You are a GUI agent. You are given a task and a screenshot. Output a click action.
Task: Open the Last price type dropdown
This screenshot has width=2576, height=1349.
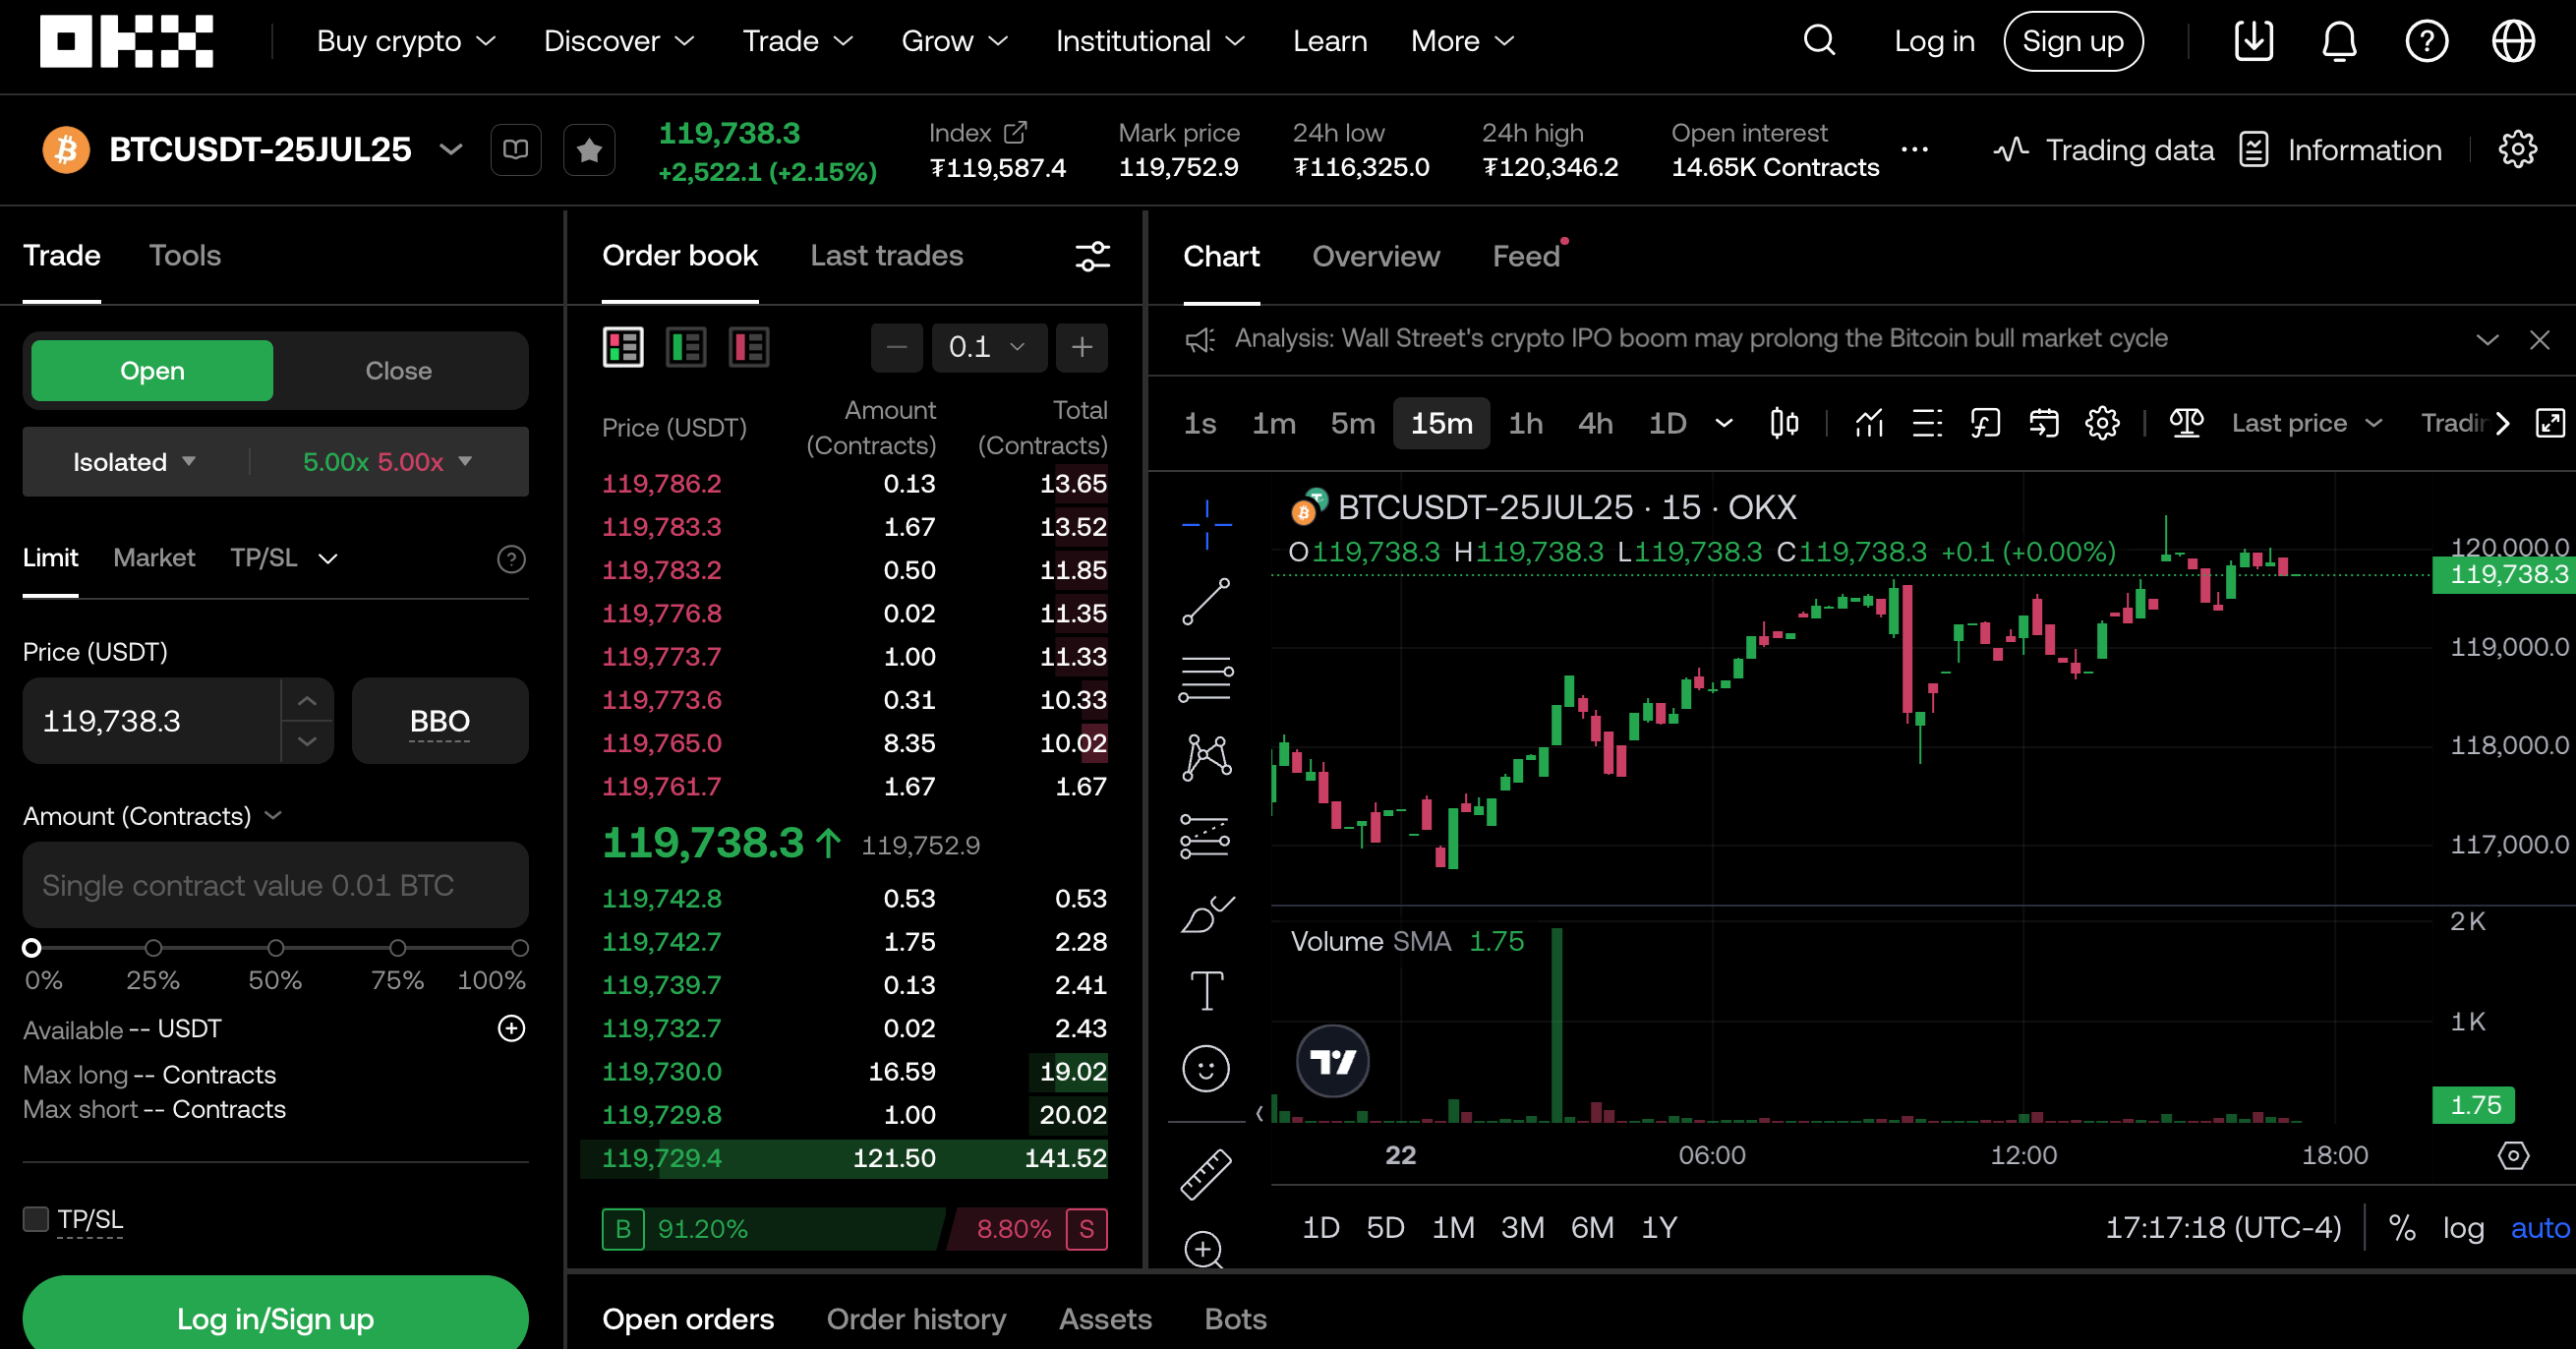point(2307,423)
